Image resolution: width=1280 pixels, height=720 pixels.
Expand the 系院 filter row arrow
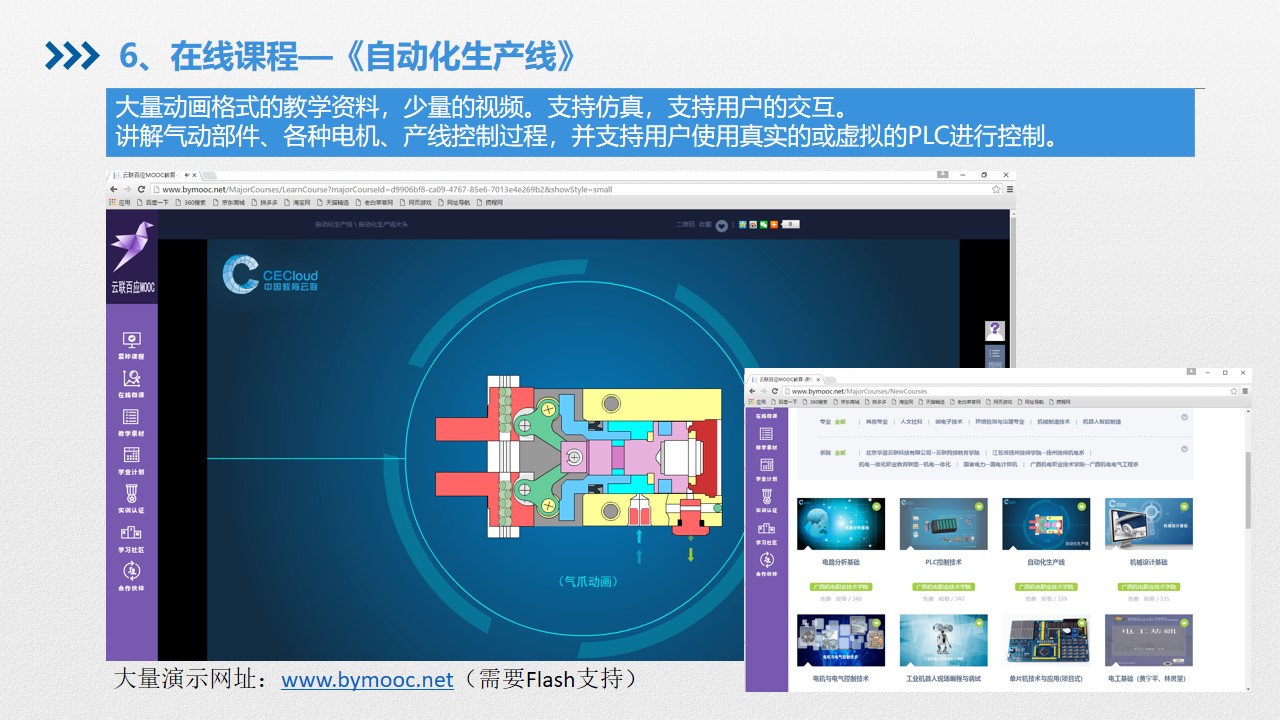click(1184, 449)
